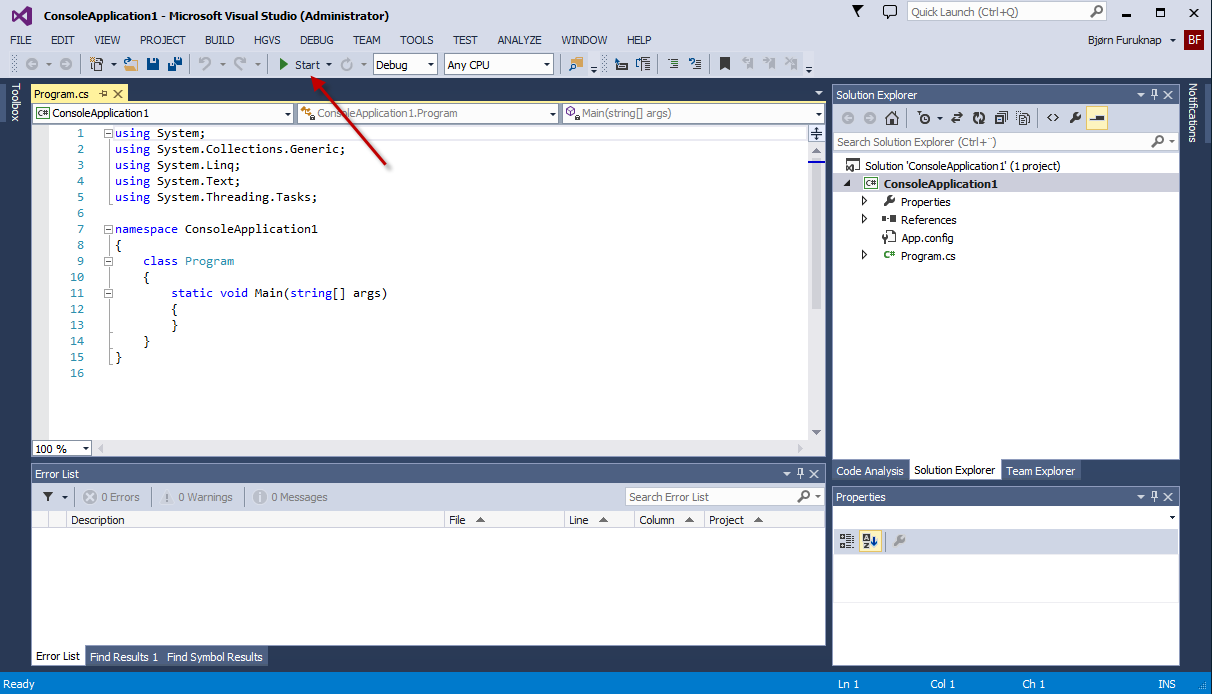Viewport: 1212px width, 694px height.
Task: Open the Start button dropdown arrow
Action: click(329, 65)
